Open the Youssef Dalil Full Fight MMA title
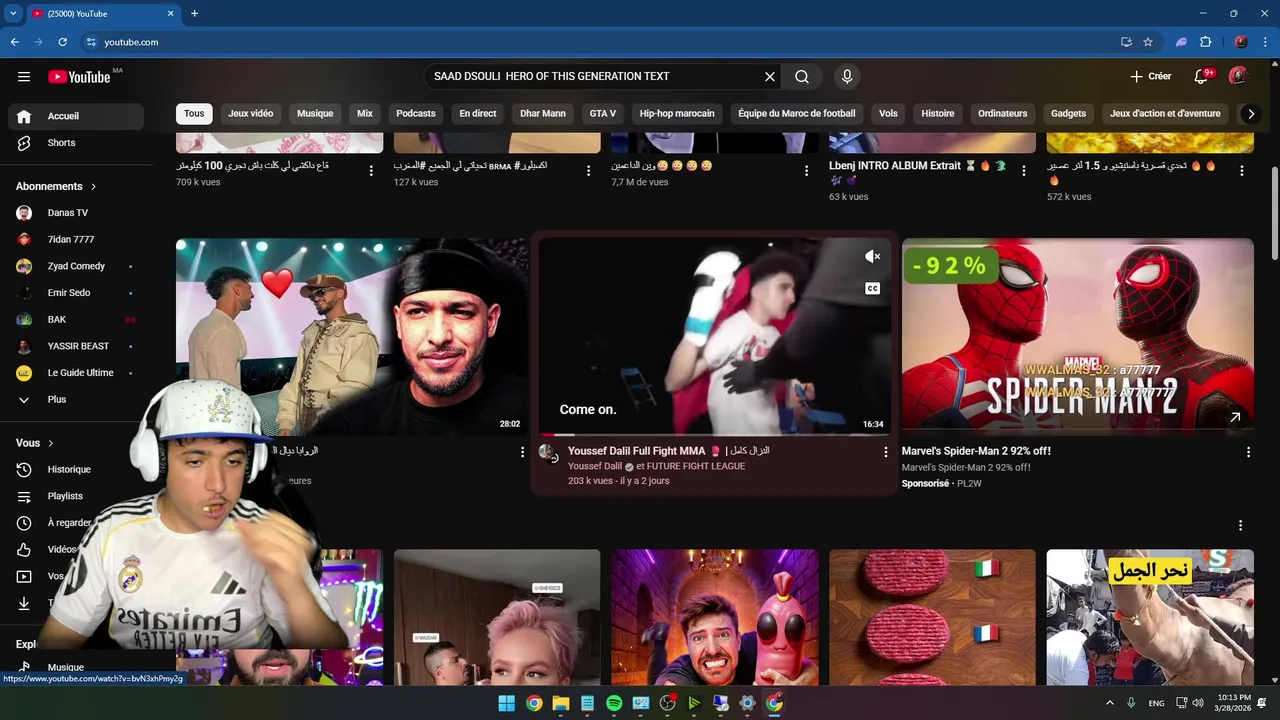The width and height of the screenshot is (1280, 720). coord(669,452)
